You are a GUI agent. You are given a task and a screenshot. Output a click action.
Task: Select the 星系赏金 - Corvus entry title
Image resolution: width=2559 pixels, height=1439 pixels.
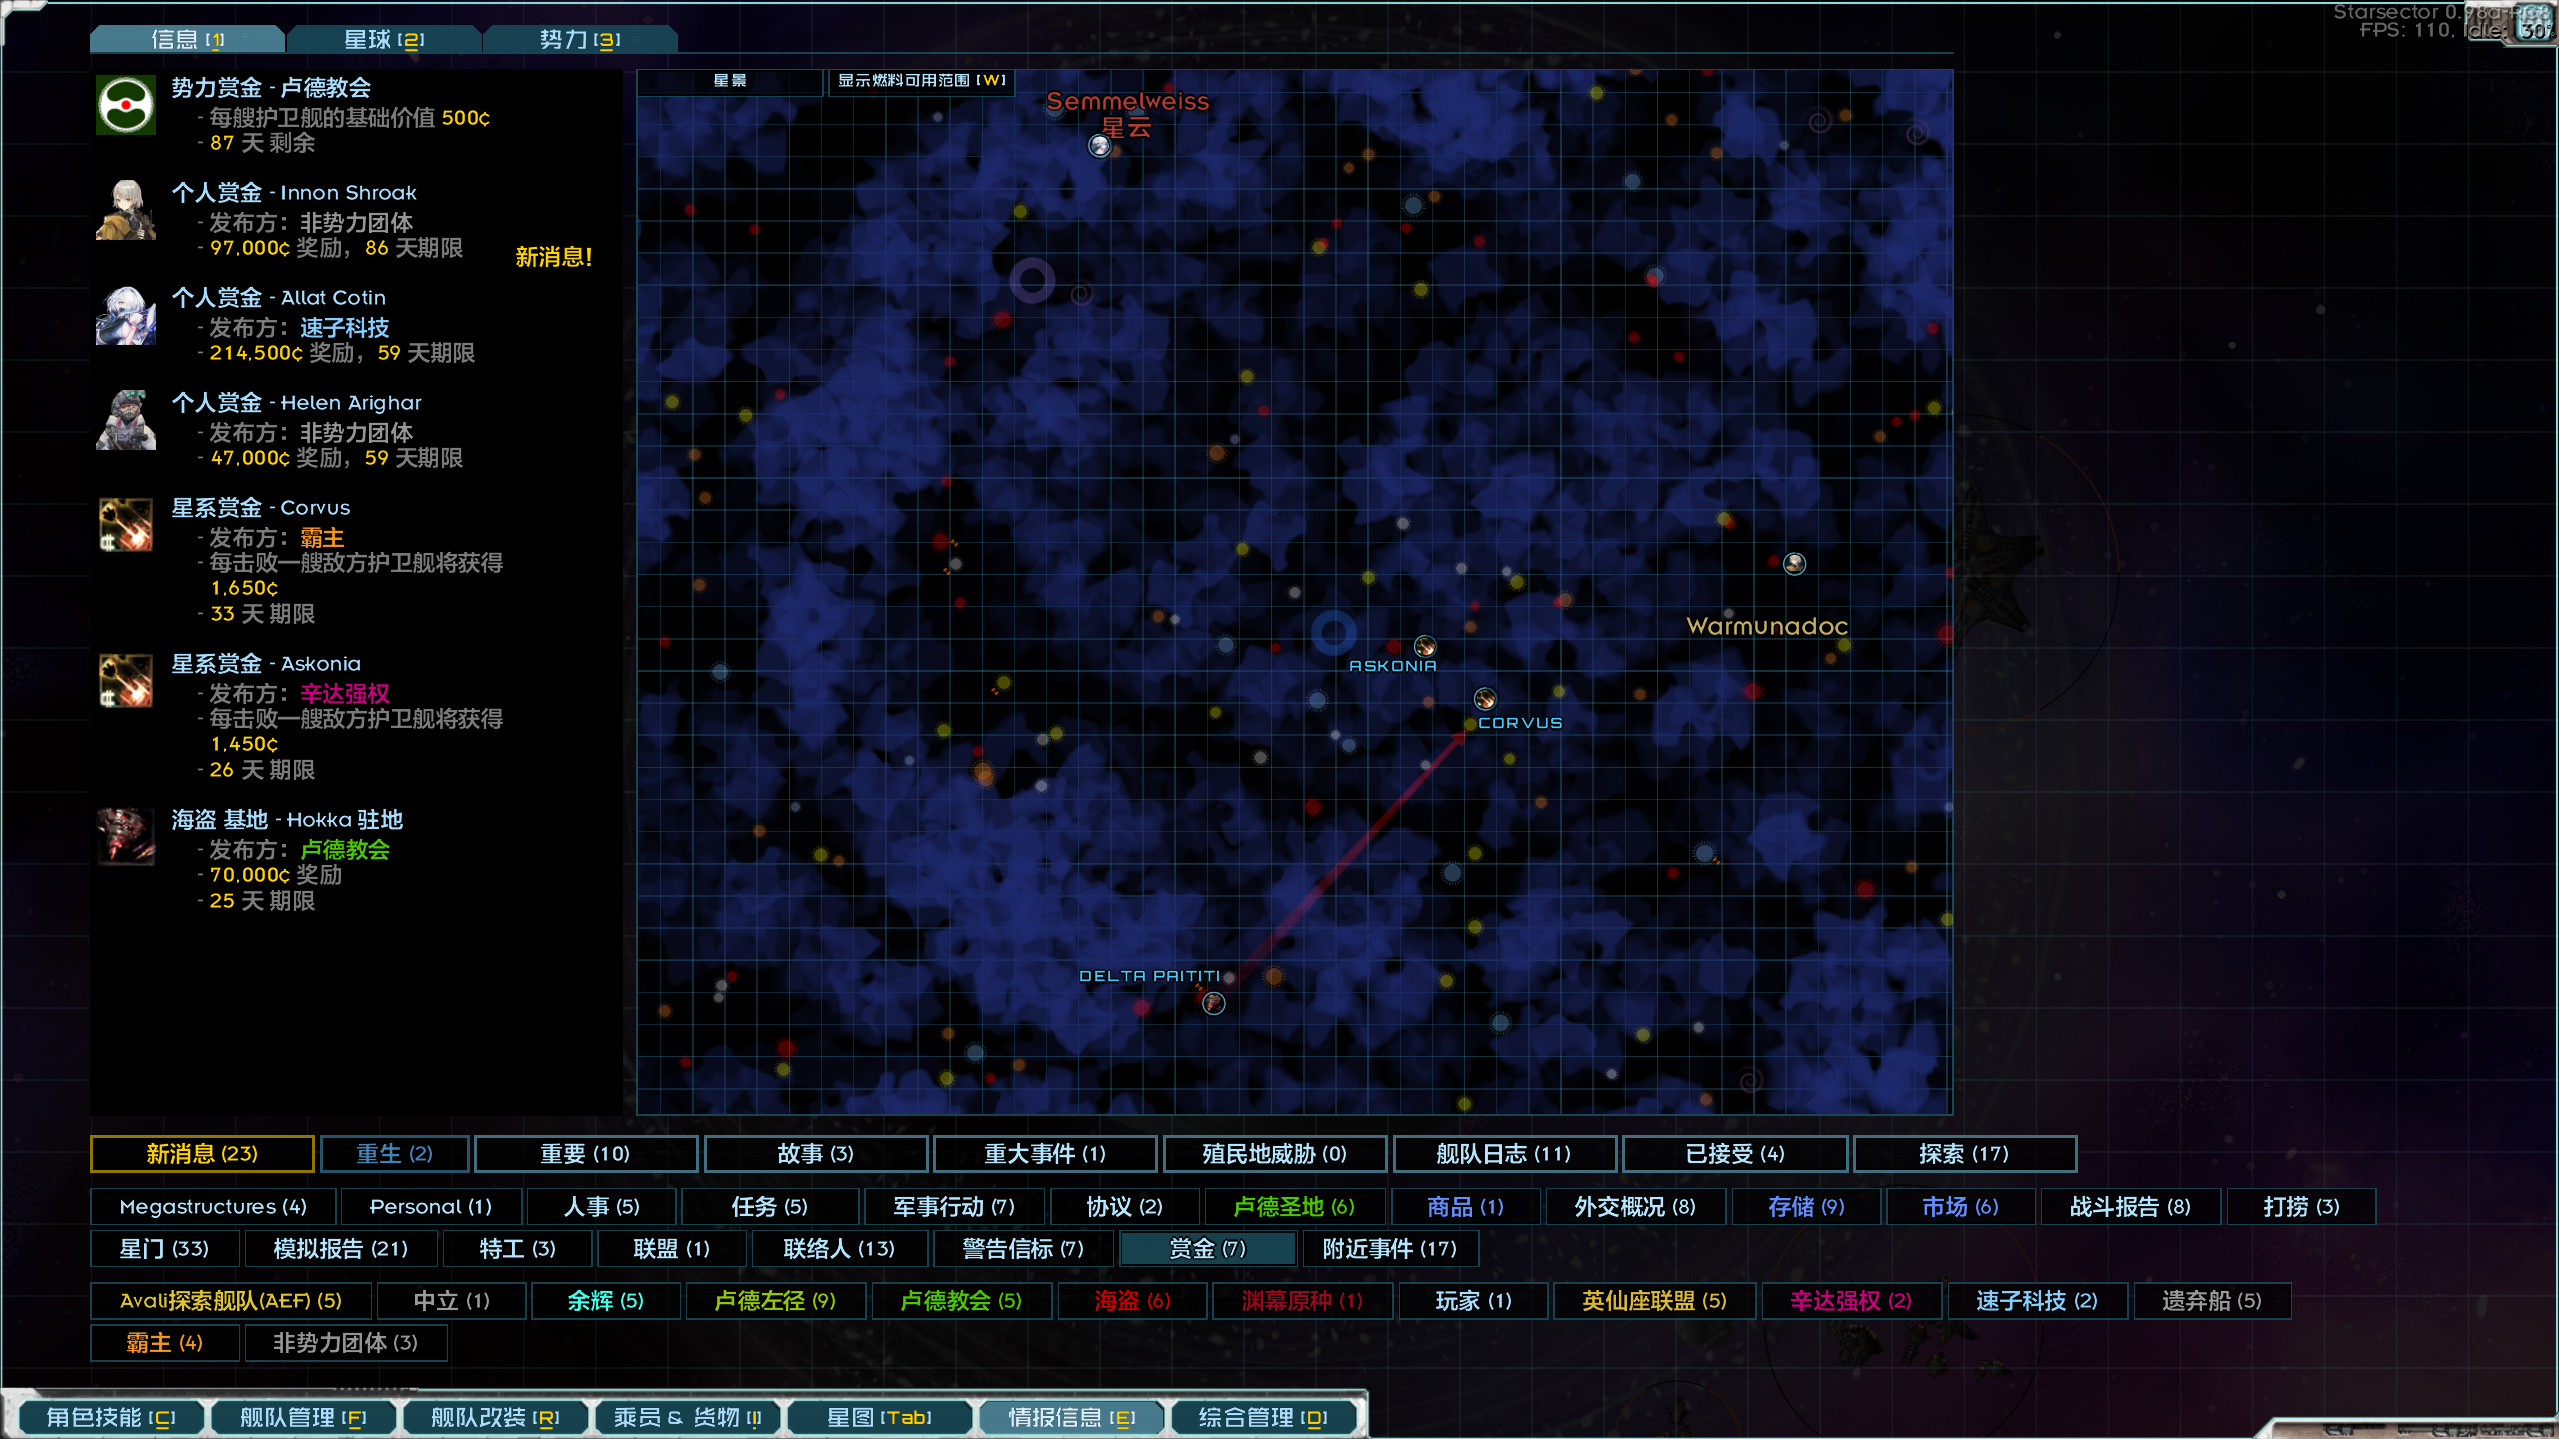point(261,508)
